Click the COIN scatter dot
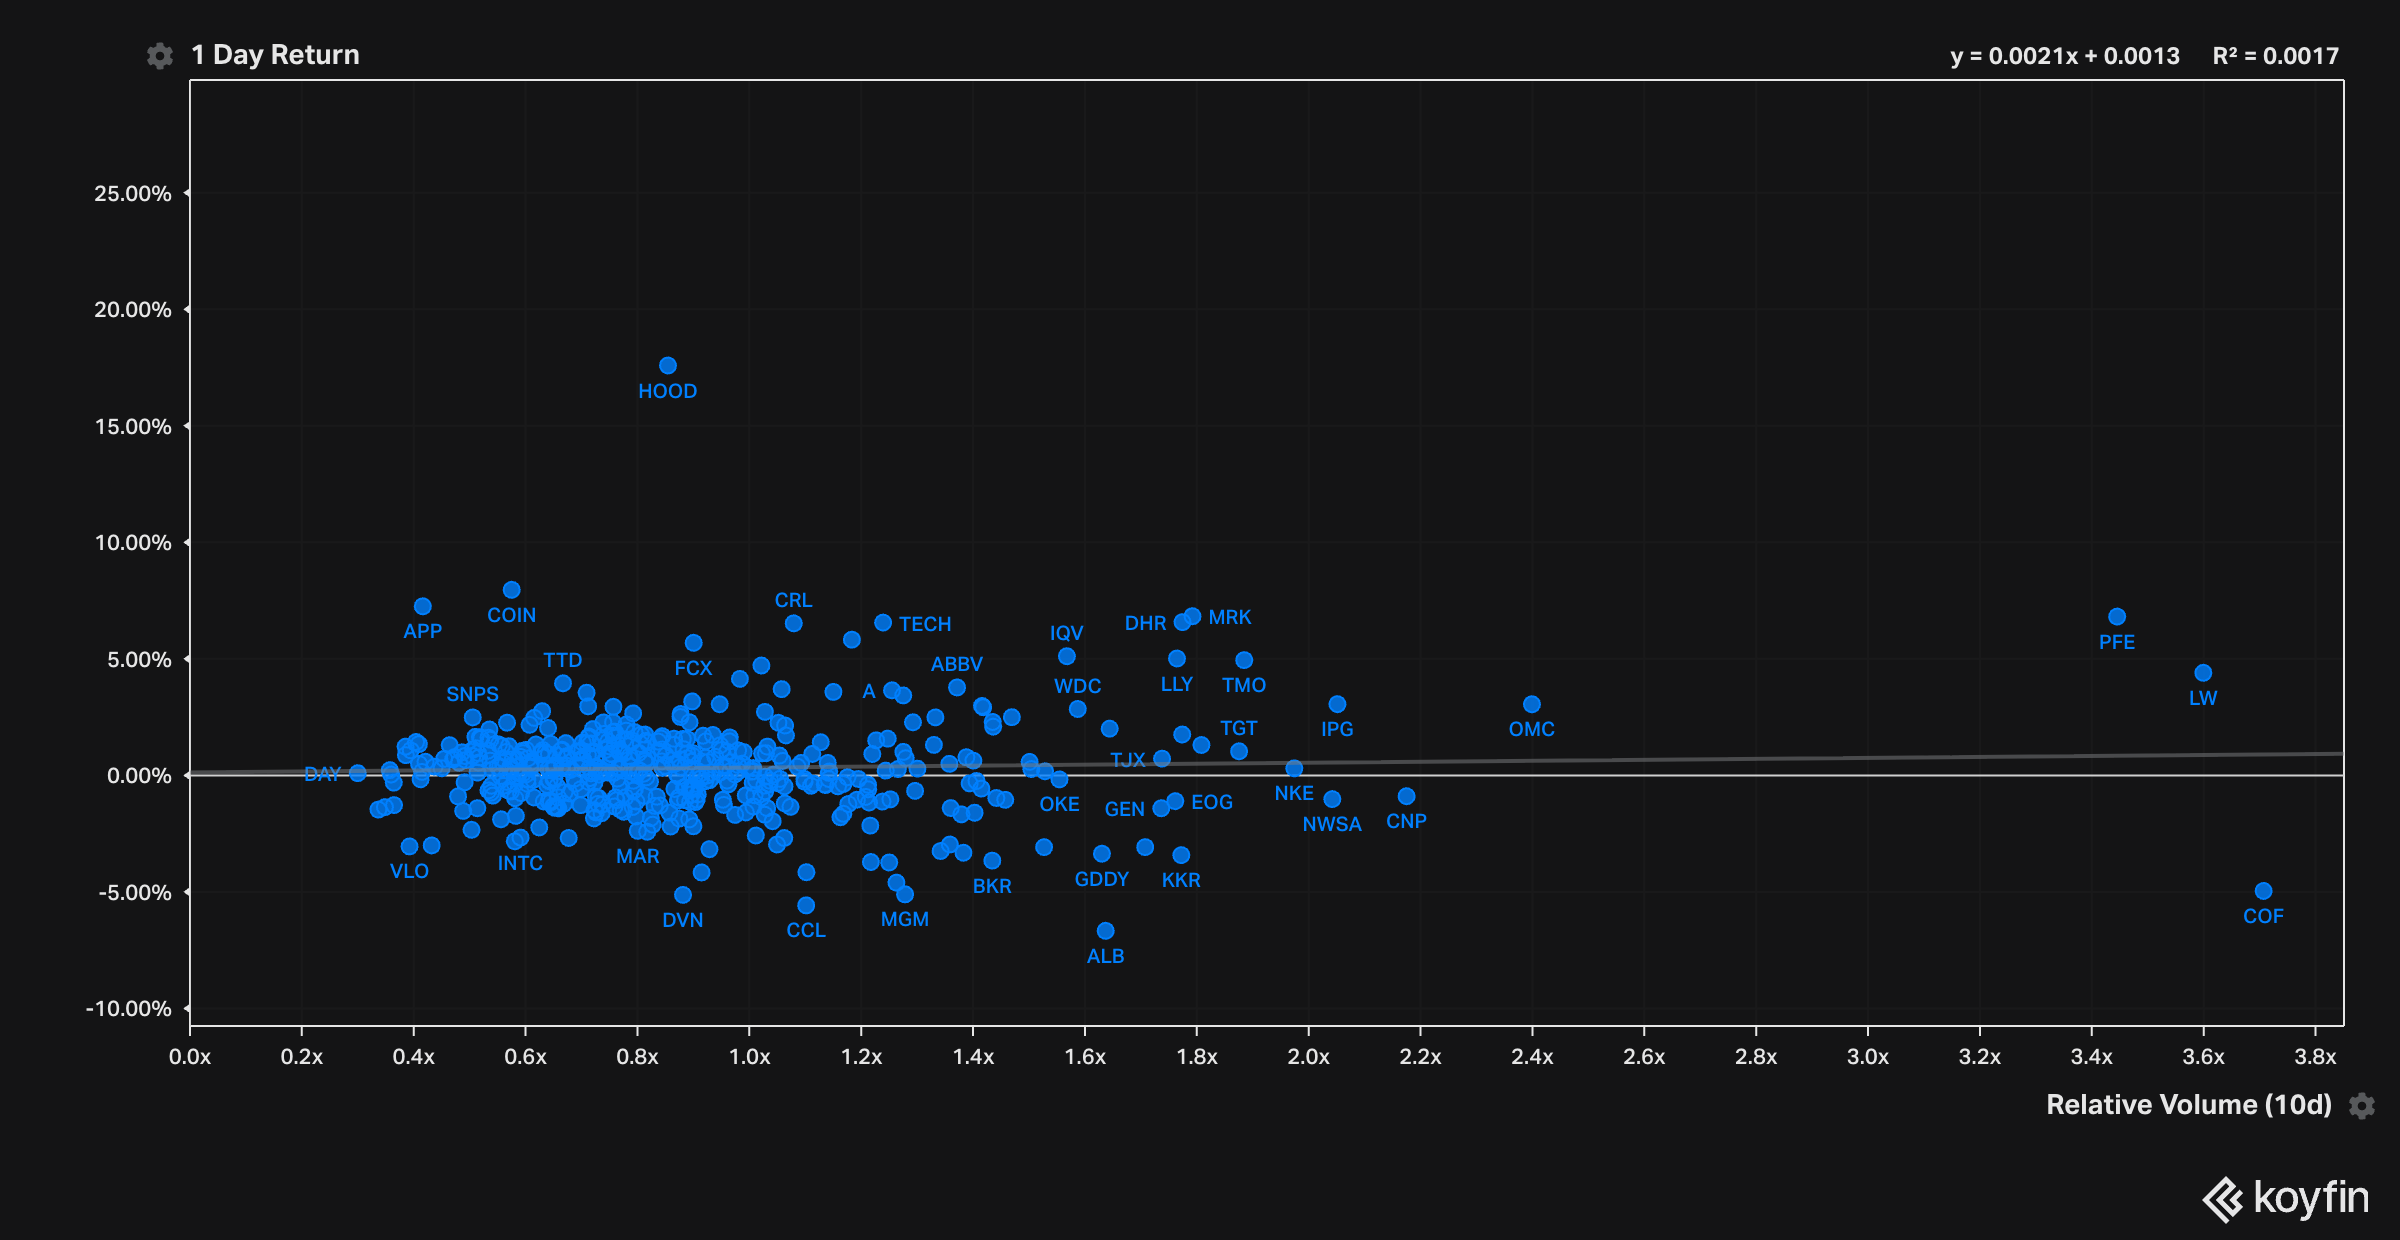The width and height of the screenshot is (2400, 1240). [511, 590]
